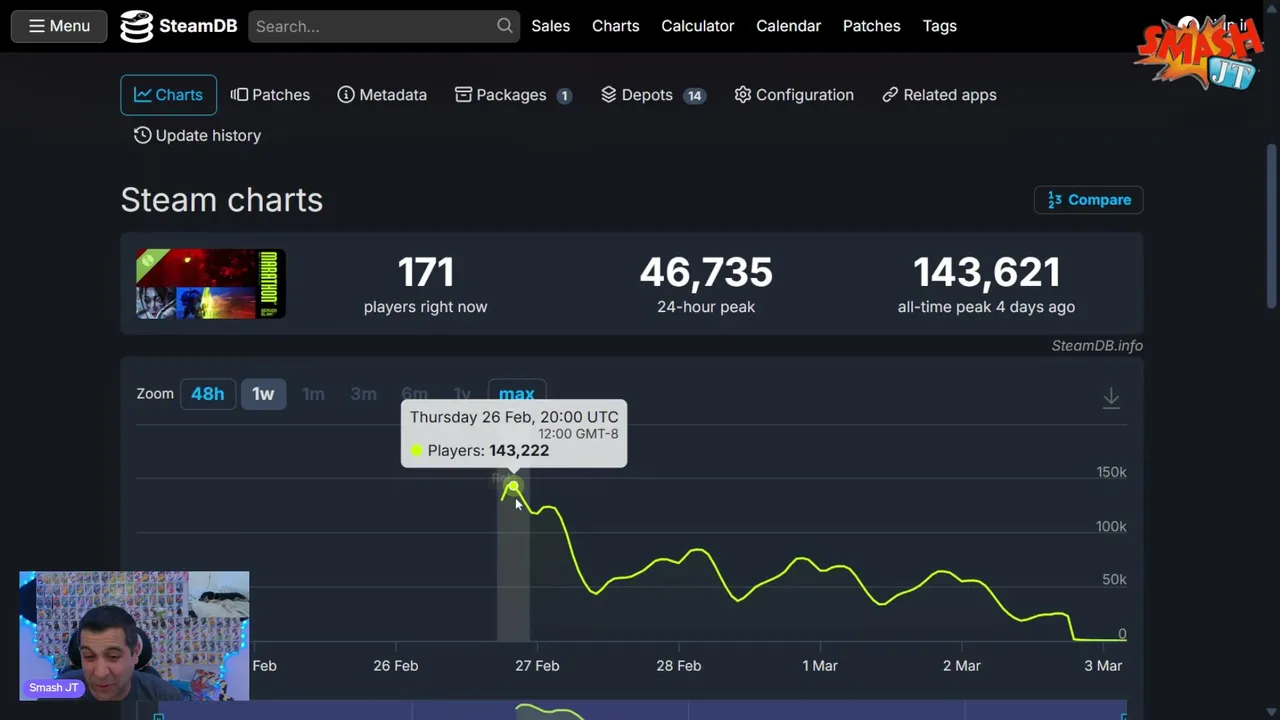This screenshot has height=720, width=1280.
Task: Click the '27 Feb' axis label
Action: 537,666
